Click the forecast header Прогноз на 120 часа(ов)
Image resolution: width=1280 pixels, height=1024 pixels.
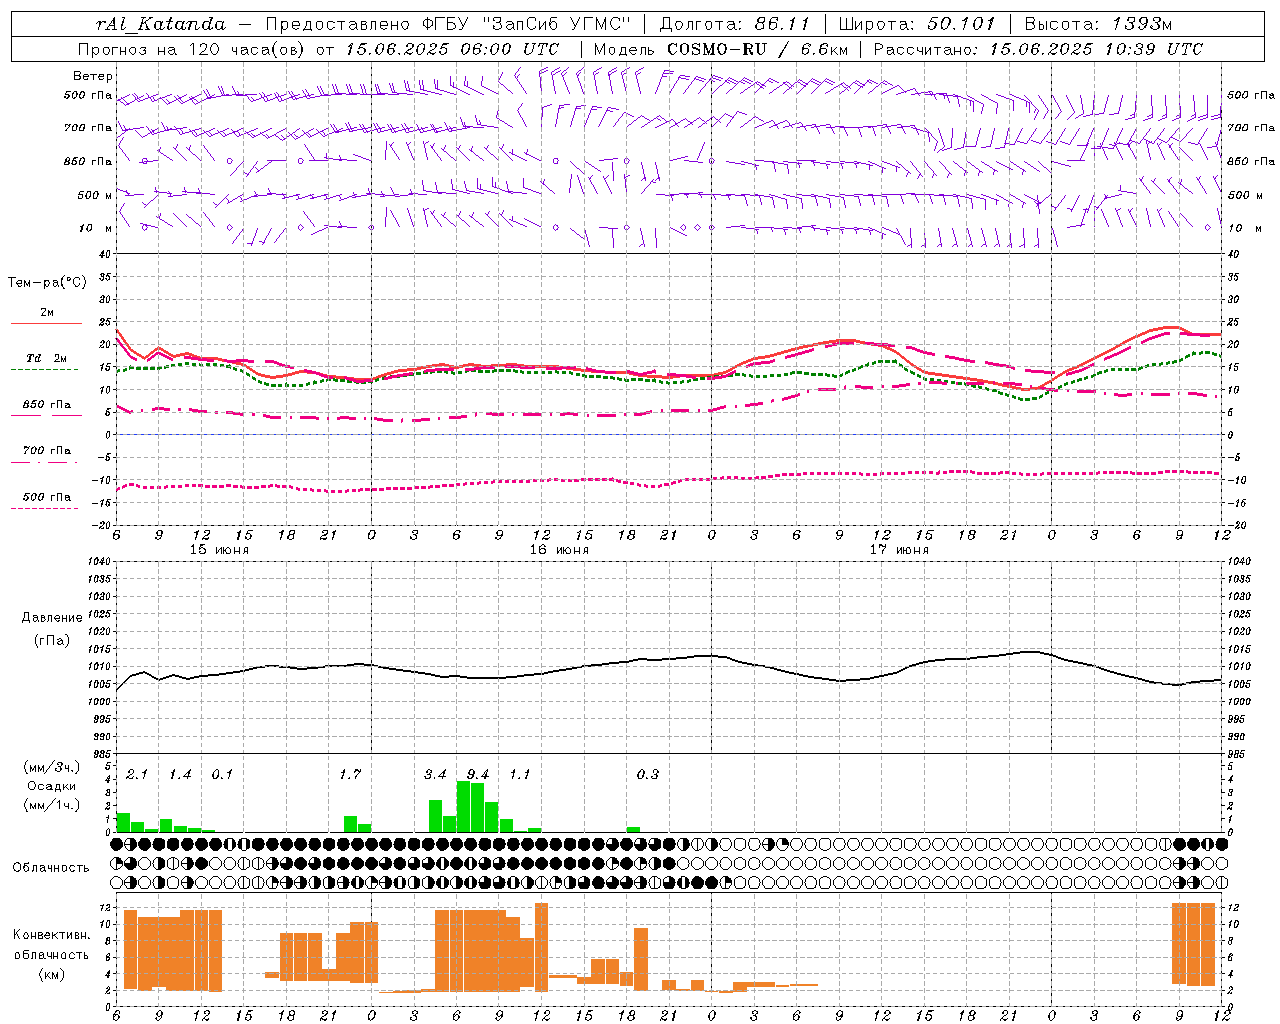pyautogui.click(x=192, y=49)
